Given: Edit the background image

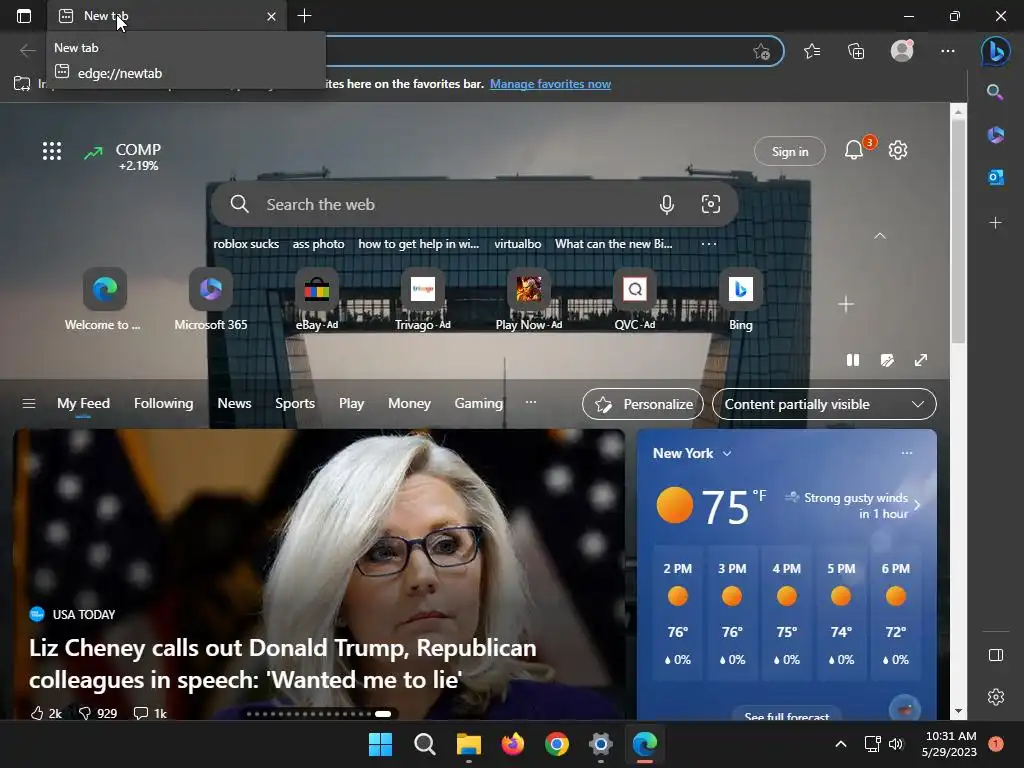Looking at the screenshot, I should 887,360.
